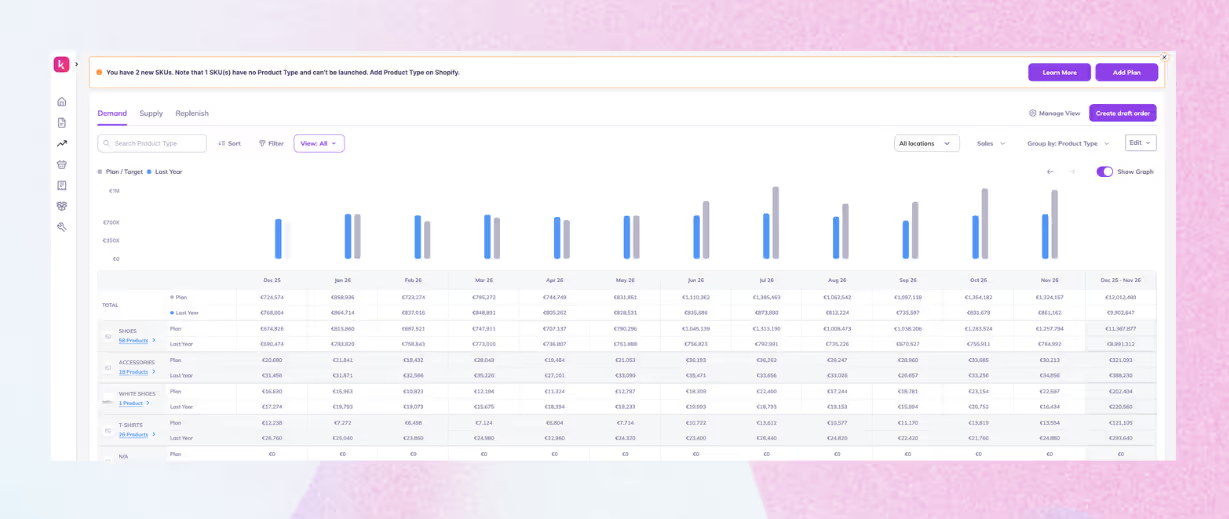Click the Jul 26 bar pair in the graph
Screen dimensions: 1229x519
pos(771,223)
